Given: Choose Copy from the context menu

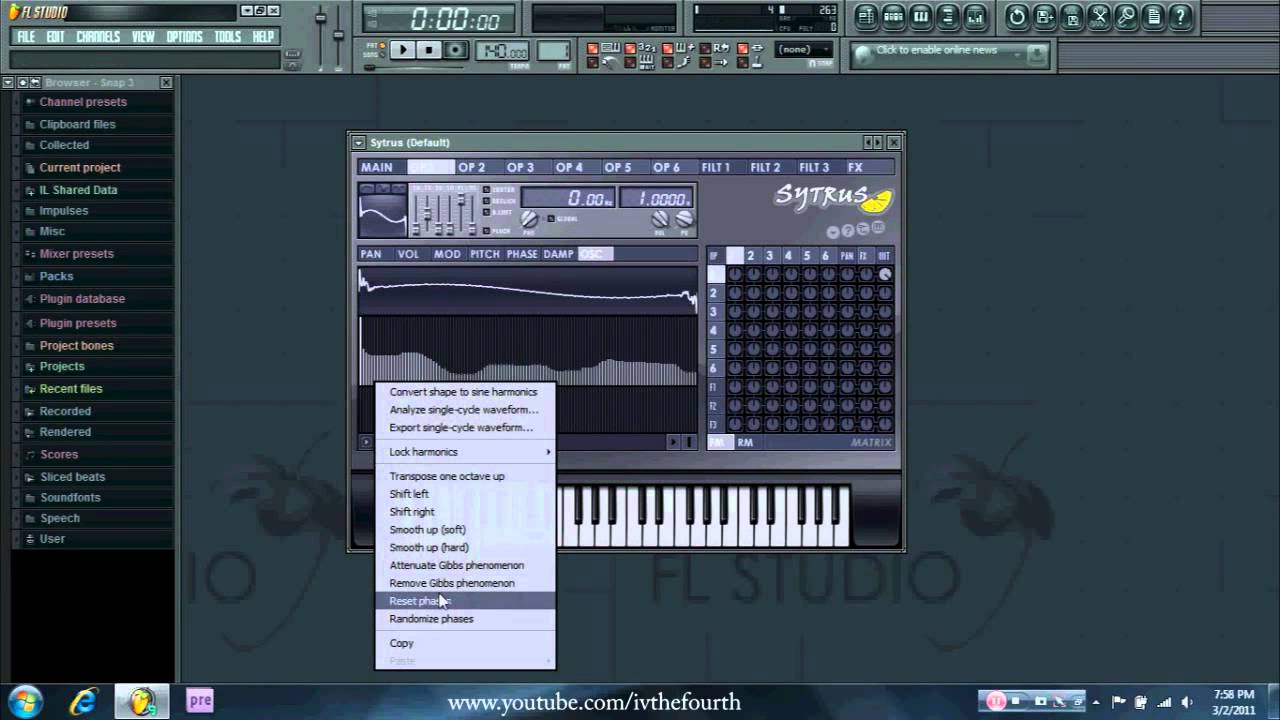Looking at the screenshot, I should tap(465, 643).
